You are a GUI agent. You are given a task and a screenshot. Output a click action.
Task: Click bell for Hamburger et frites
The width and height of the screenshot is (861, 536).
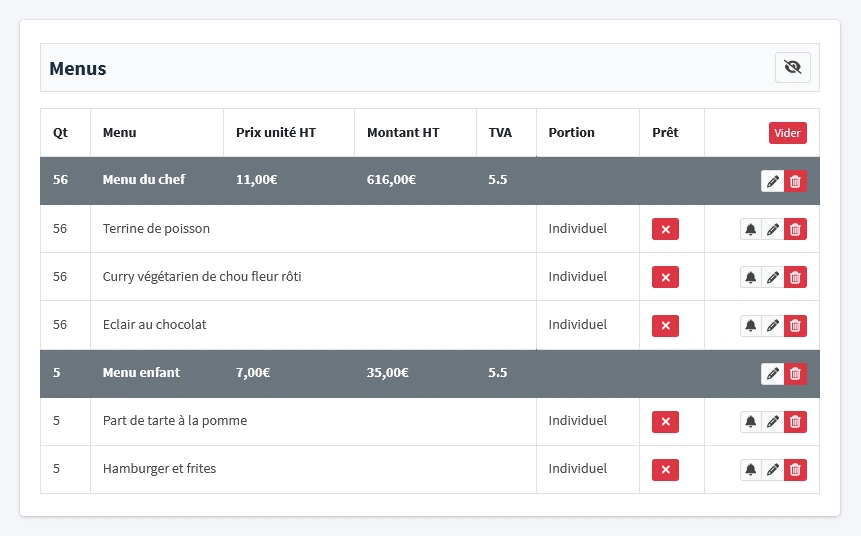click(x=751, y=470)
